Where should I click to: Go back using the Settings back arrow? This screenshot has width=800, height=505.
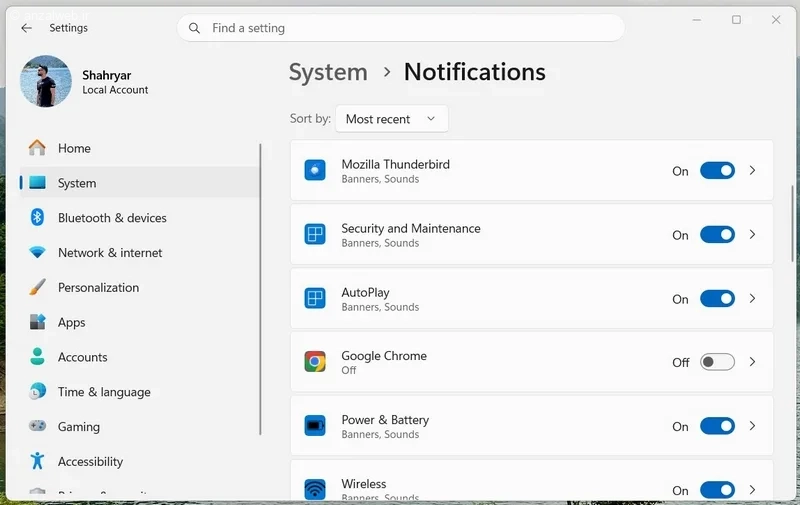(x=27, y=28)
